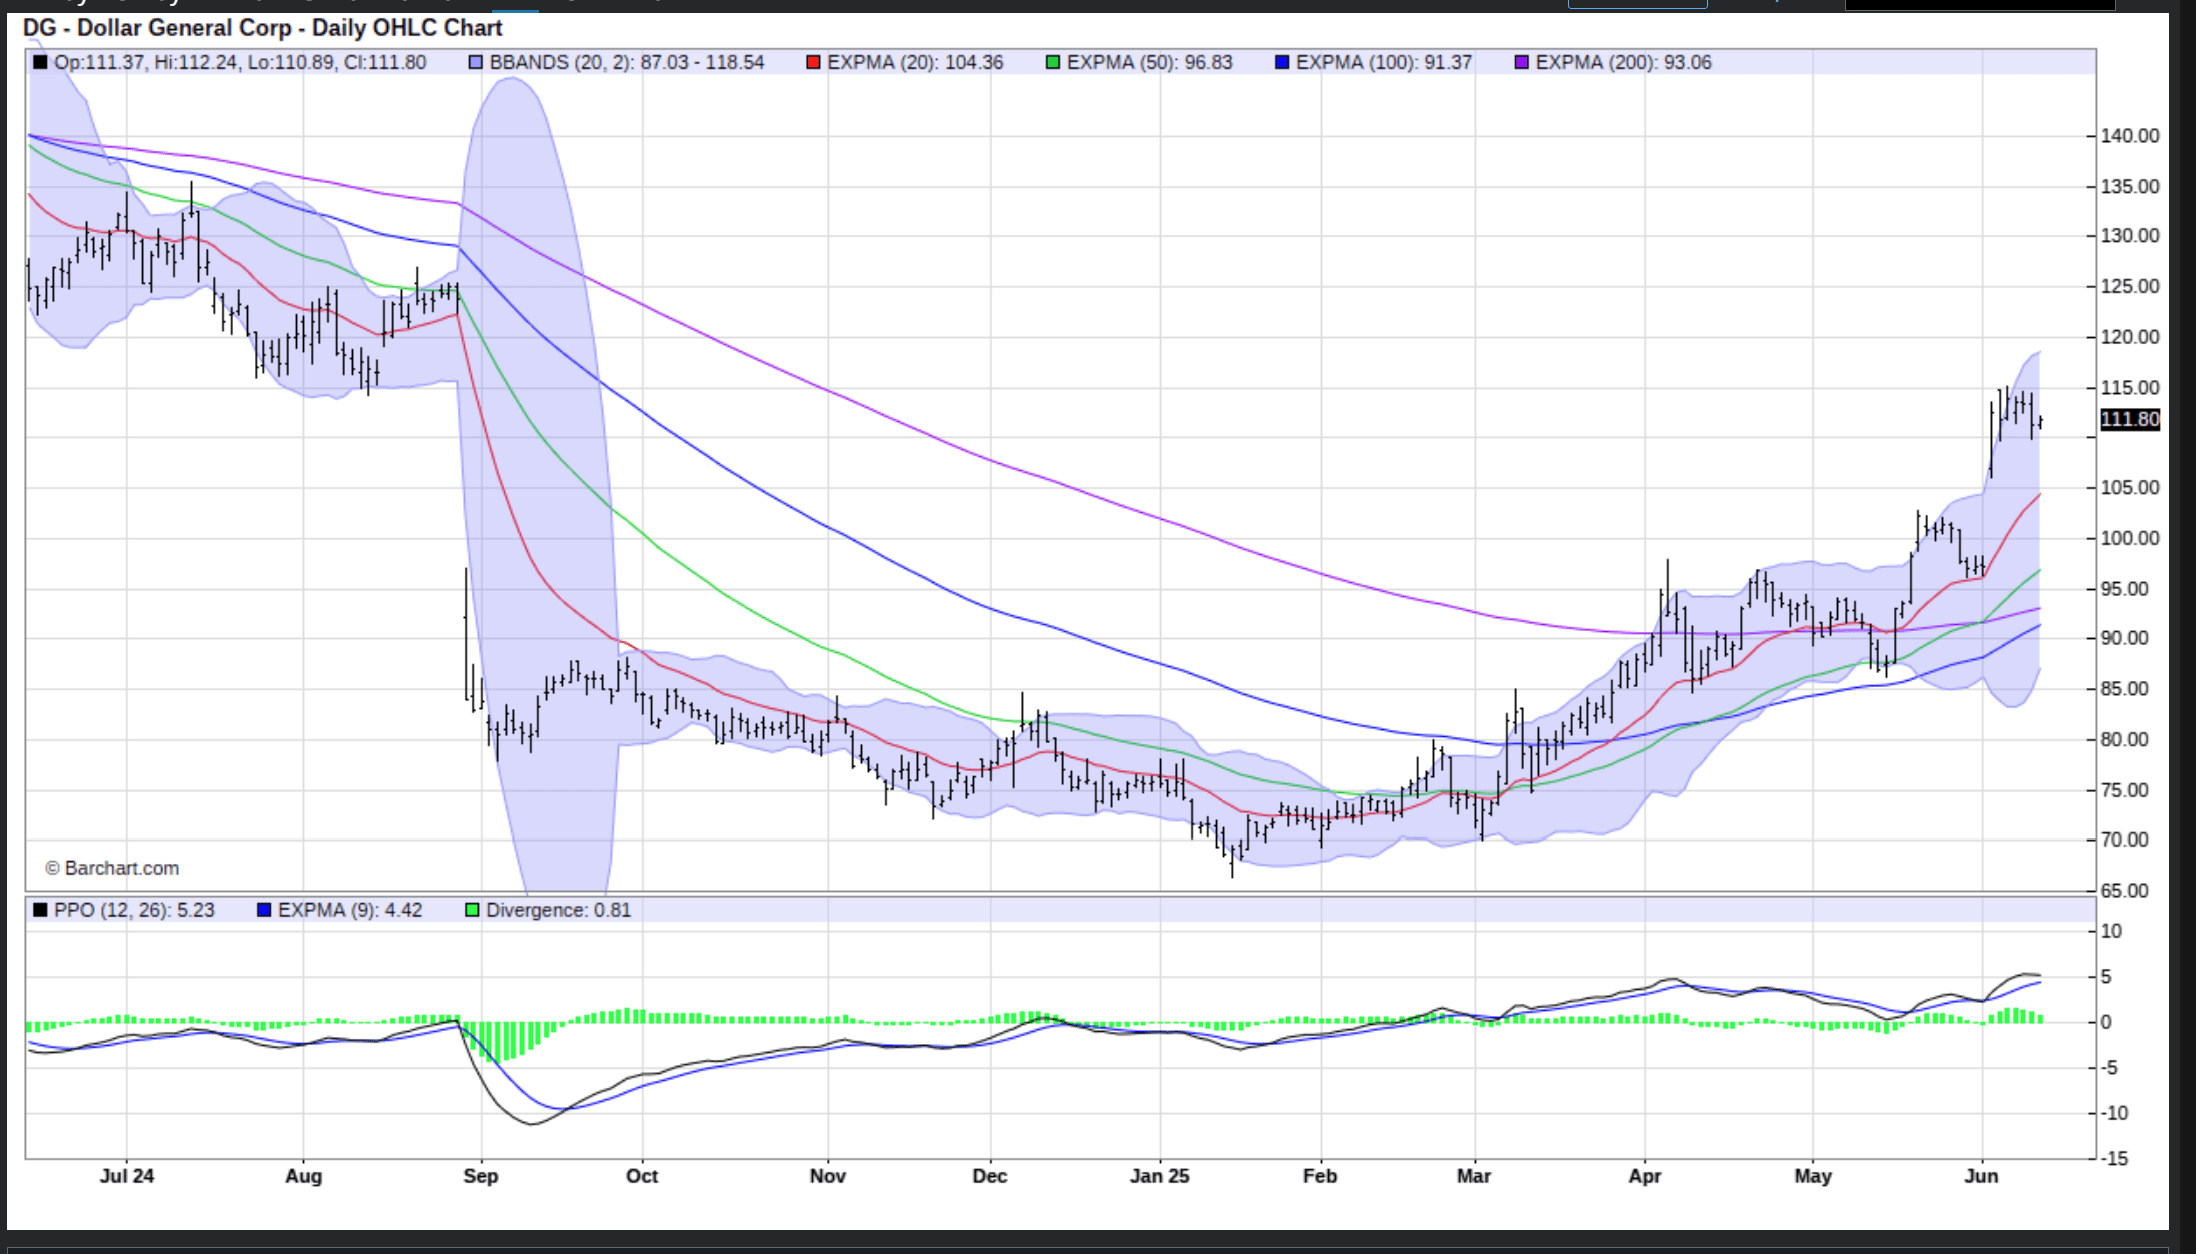Screen dimensions: 2196x1254
Task: Click the black OHLC legend square
Action: pos(40,63)
